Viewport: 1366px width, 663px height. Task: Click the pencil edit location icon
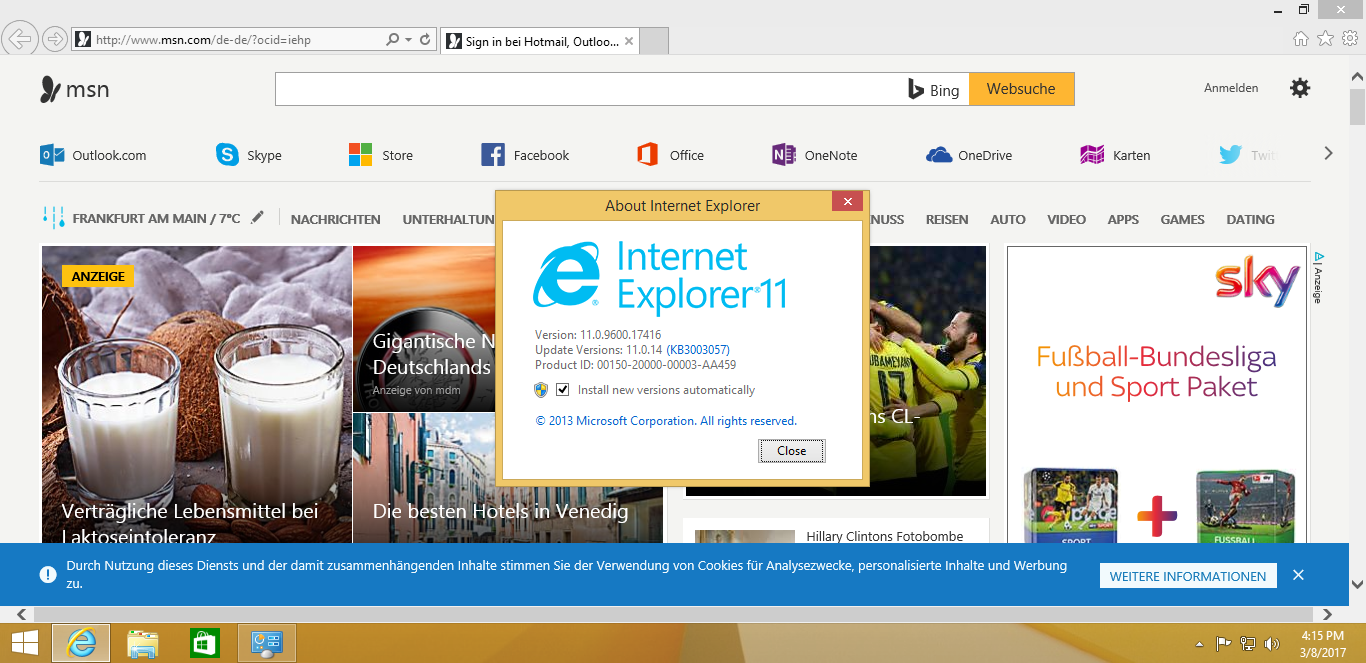[258, 217]
